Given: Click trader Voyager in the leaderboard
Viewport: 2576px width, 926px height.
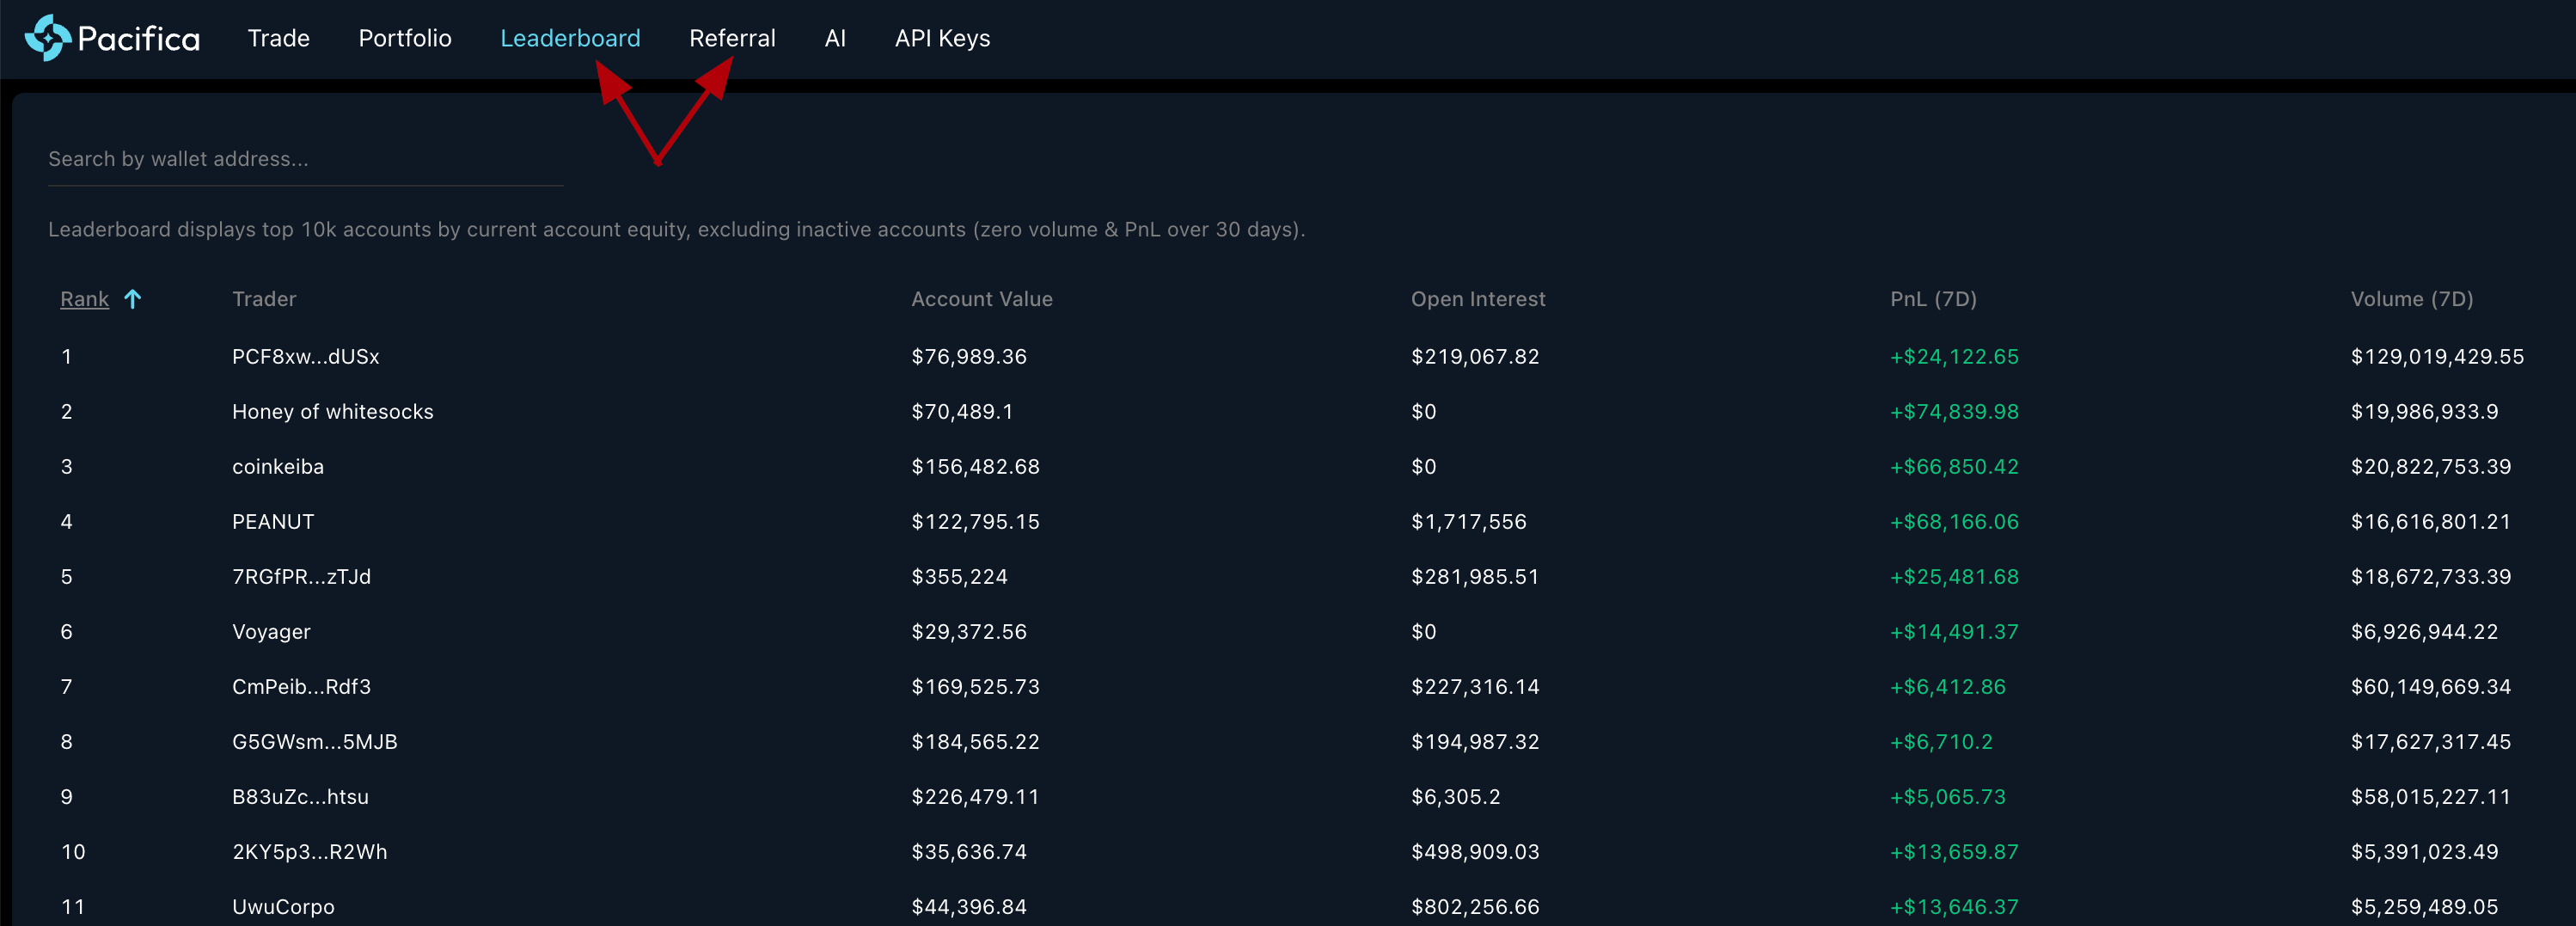Looking at the screenshot, I should pos(271,632).
